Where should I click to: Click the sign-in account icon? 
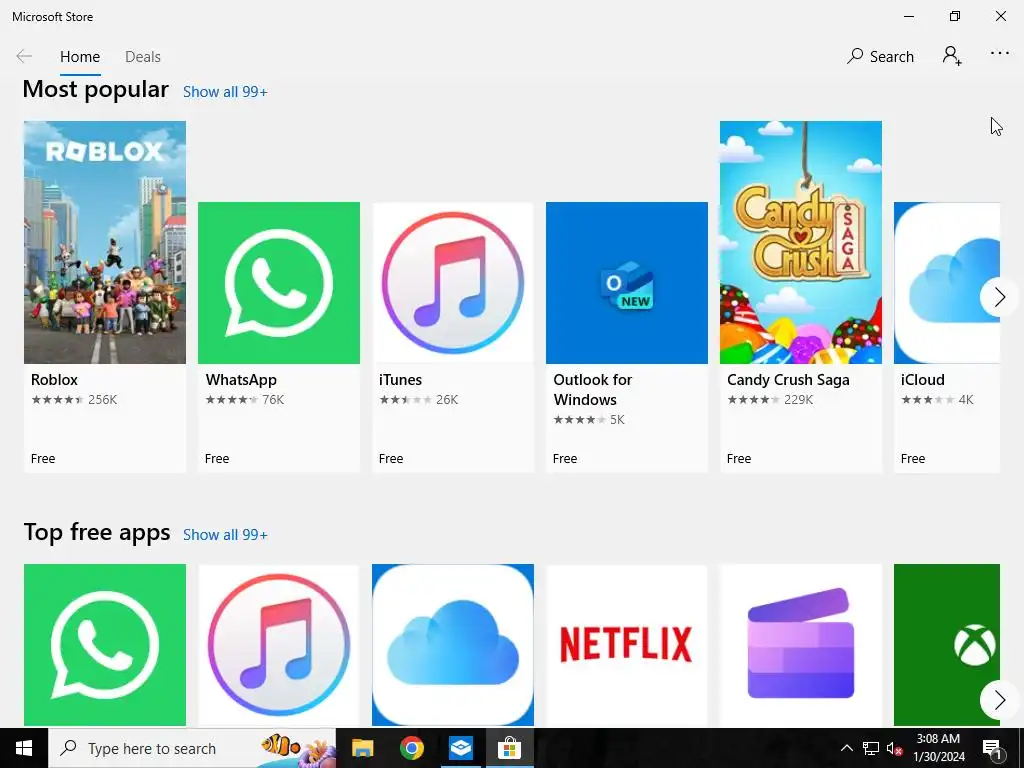coord(952,56)
